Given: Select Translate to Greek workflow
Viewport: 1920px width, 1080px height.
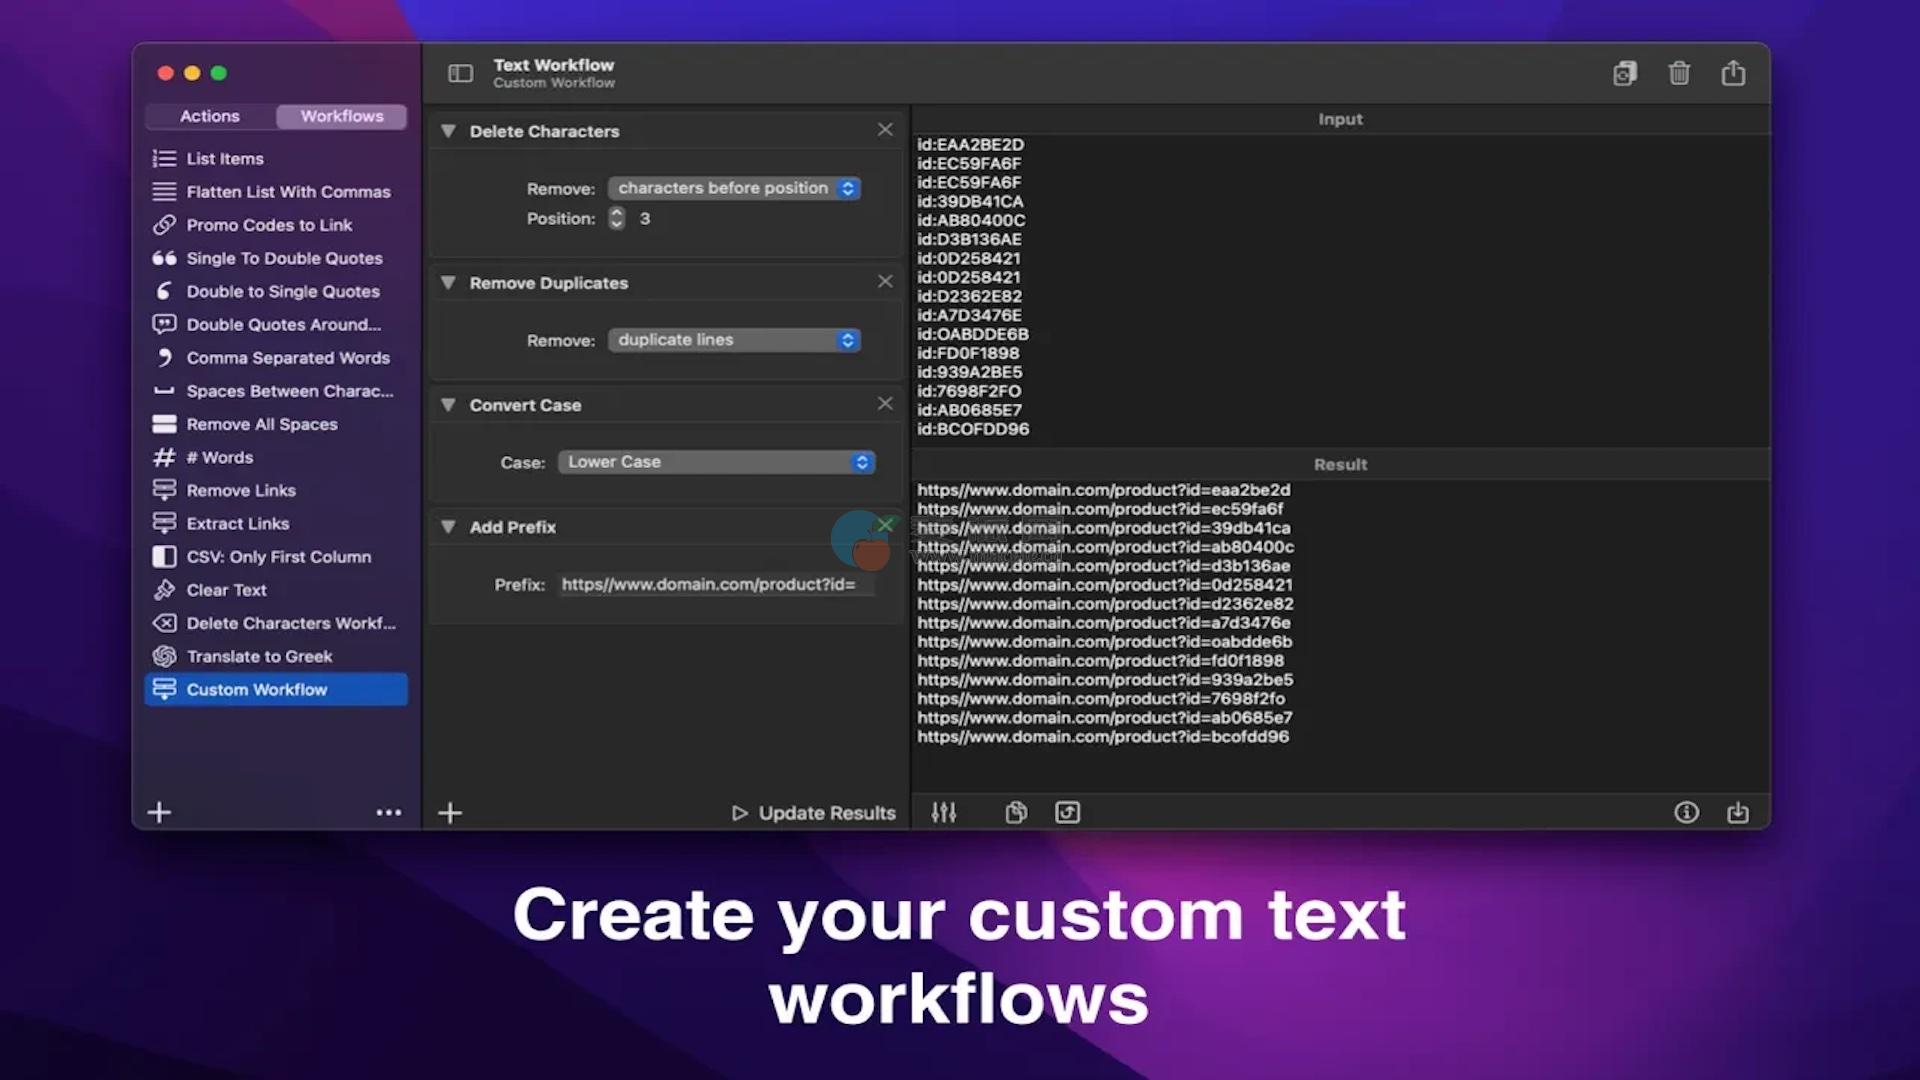Looking at the screenshot, I should coord(259,656).
